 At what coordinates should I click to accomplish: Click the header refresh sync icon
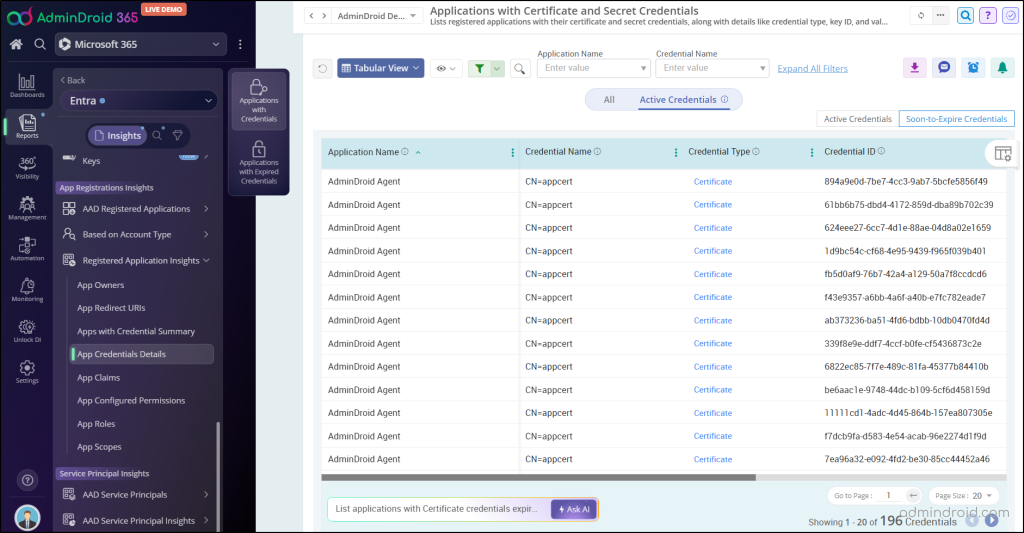point(921,16)
